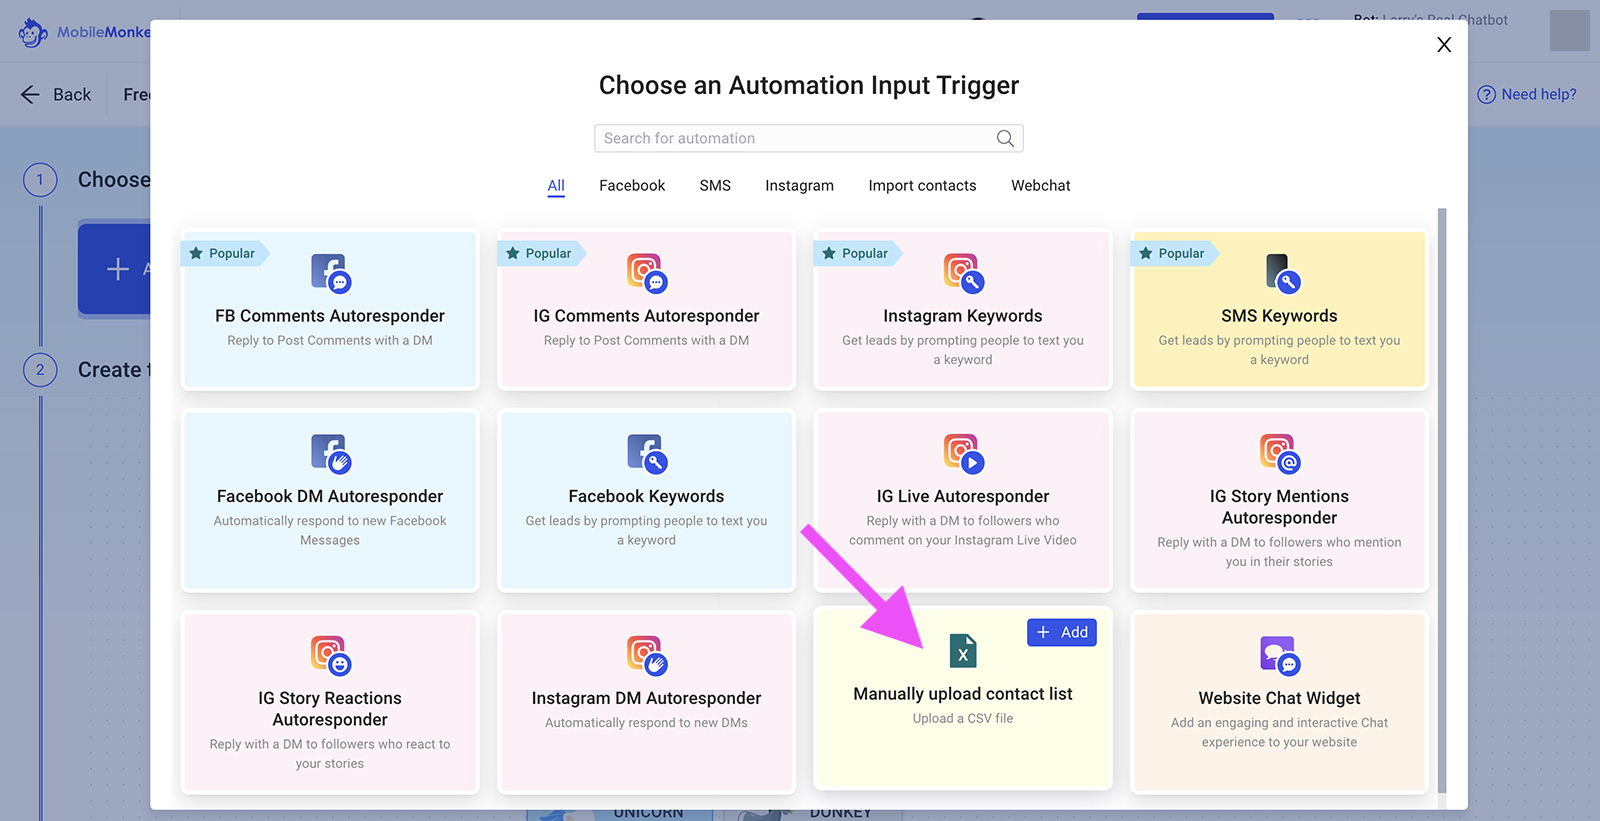This screenshot has height=821, width=1600.
Task: Select the IG Comments Autoresponder title
Action: click(646, 316)
